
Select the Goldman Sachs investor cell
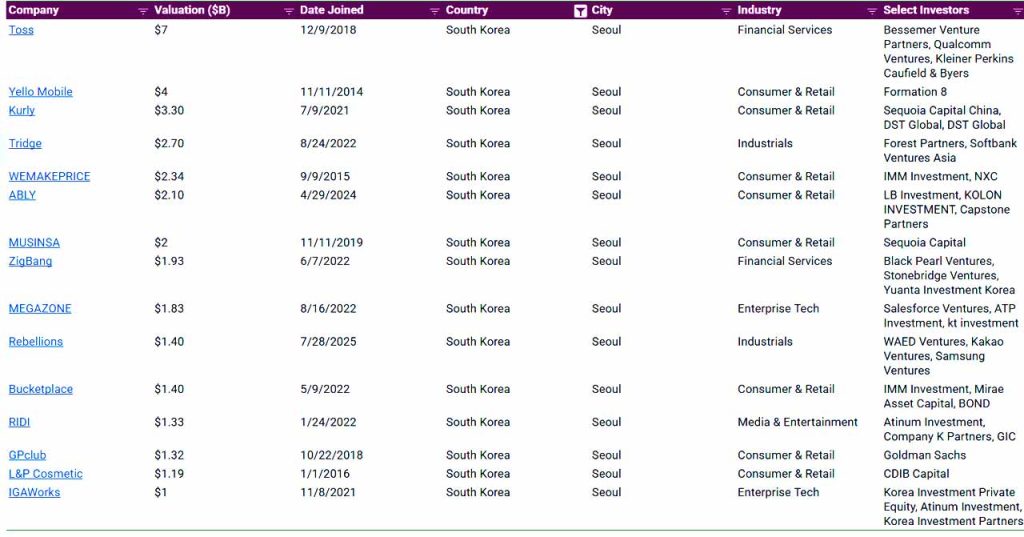[x=924, y=455]
